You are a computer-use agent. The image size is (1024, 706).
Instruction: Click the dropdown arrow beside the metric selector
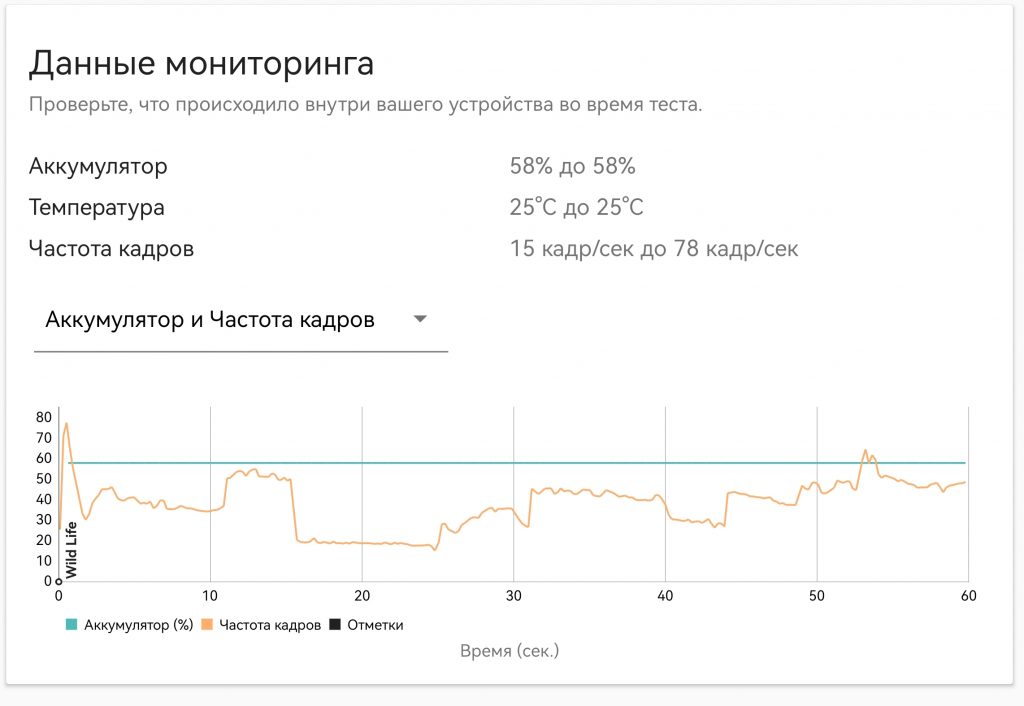(x=420, y=319)
